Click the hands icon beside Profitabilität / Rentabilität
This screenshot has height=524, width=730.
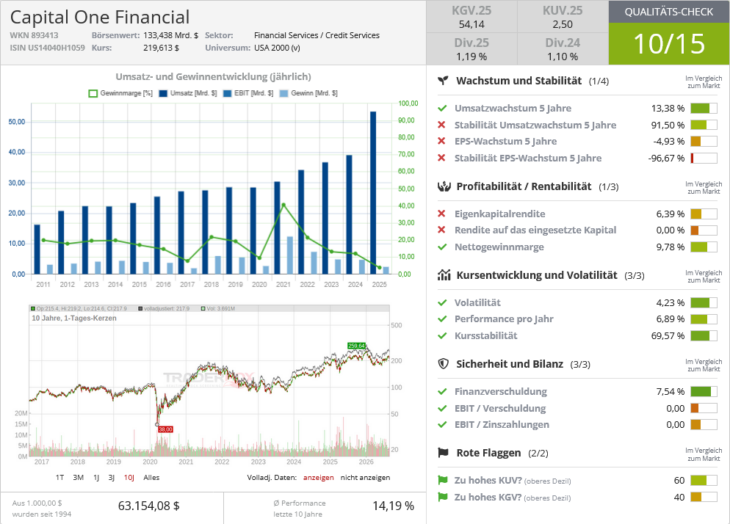point(444,187)
